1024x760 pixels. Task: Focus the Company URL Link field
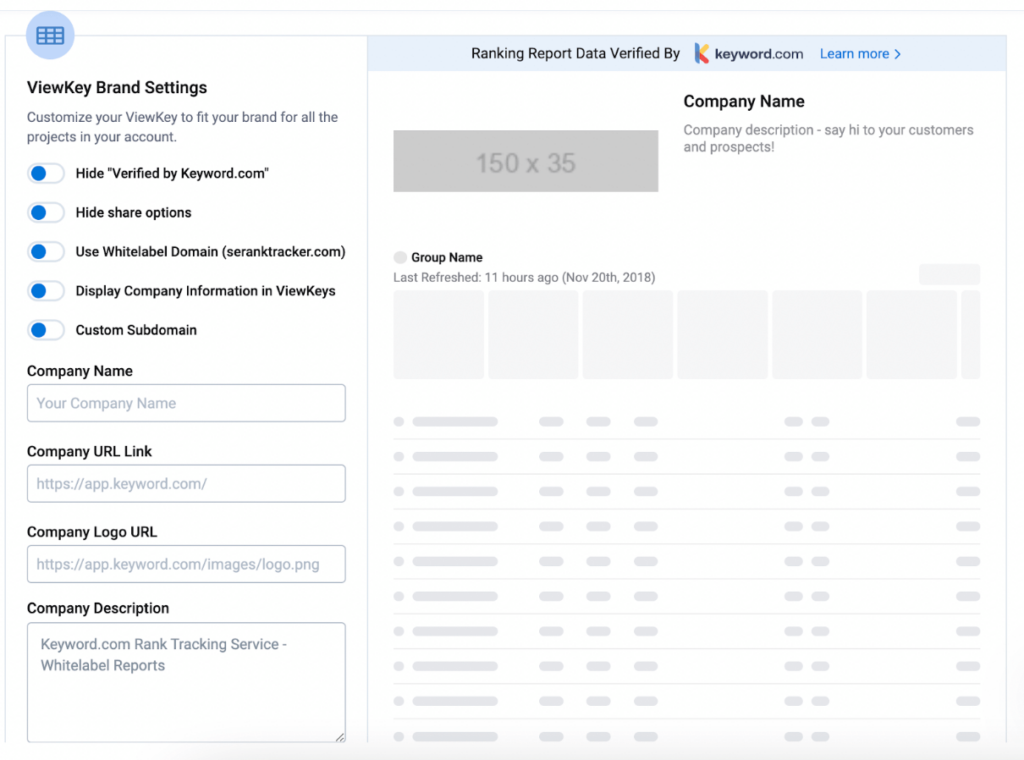pos(186,483)
